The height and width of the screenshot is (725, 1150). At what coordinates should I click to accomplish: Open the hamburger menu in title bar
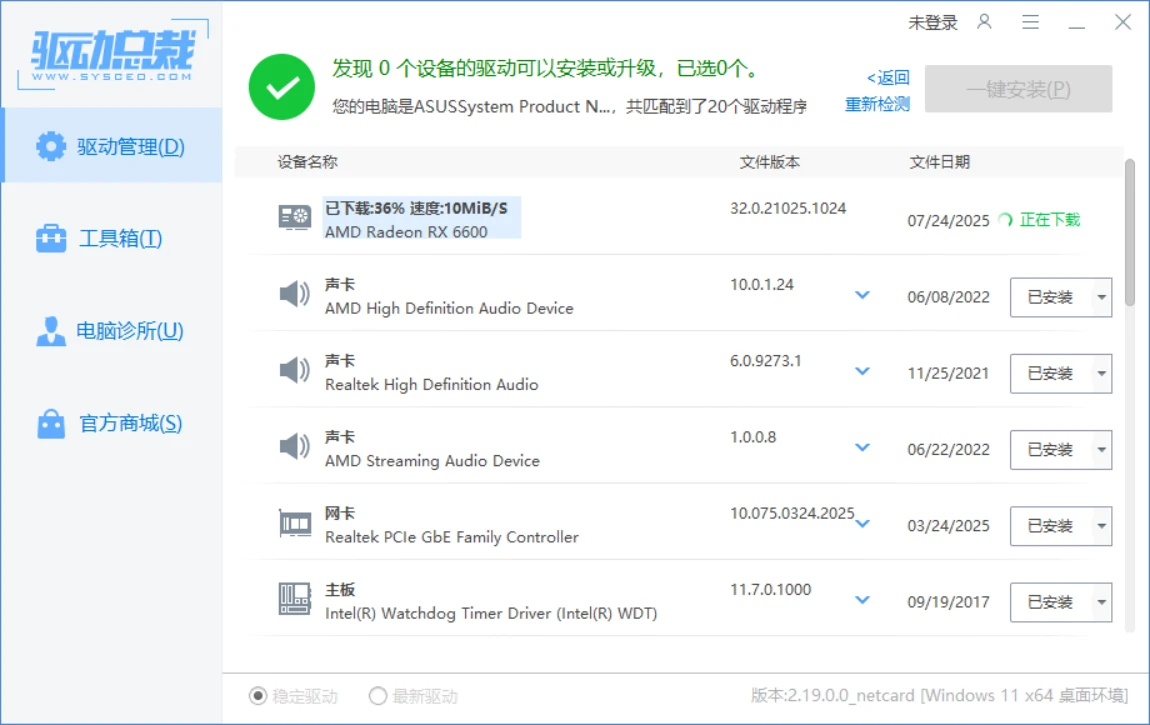click(x=1031, y=22)
